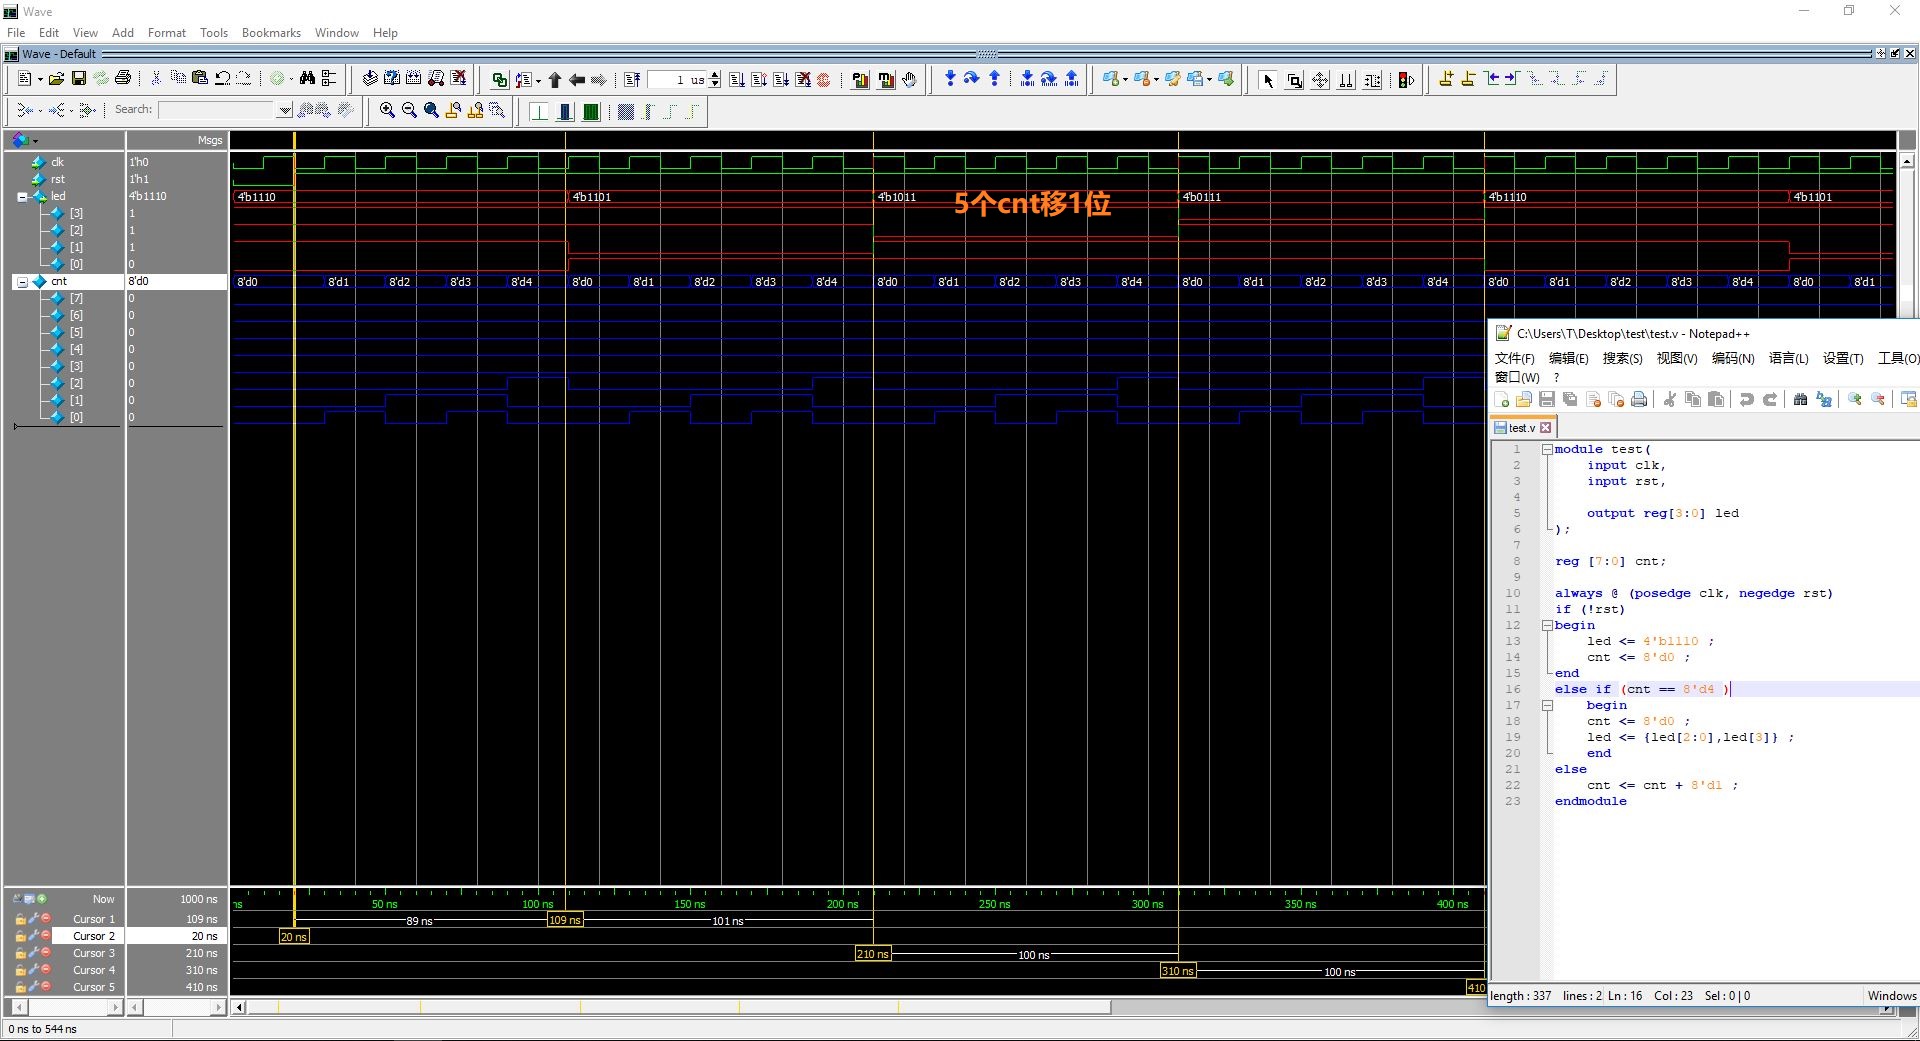
Task: Click the Undo icon in Notepad++ toolbar
Action: pos(1746,399)
